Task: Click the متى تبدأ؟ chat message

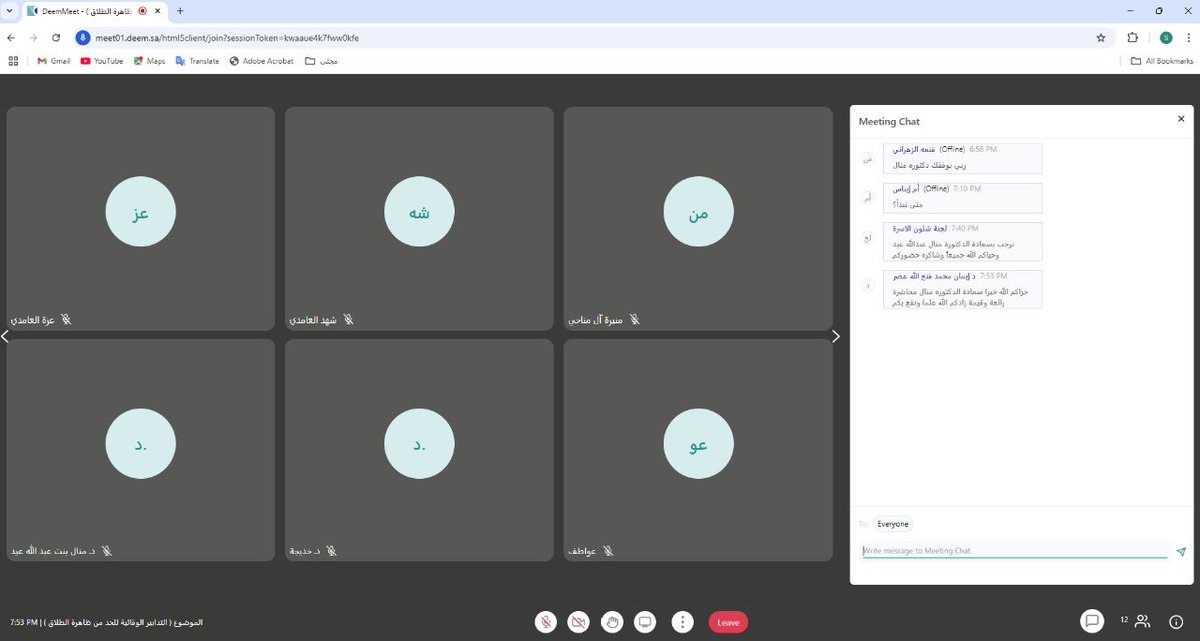Action: pyautogui.click(x=909, y=204)
